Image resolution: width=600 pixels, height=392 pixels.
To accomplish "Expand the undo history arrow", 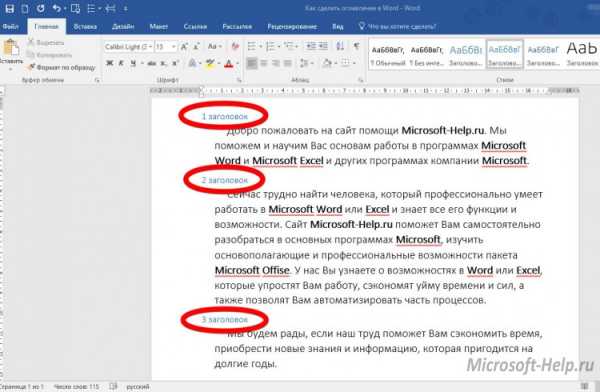I will [65, 8].
